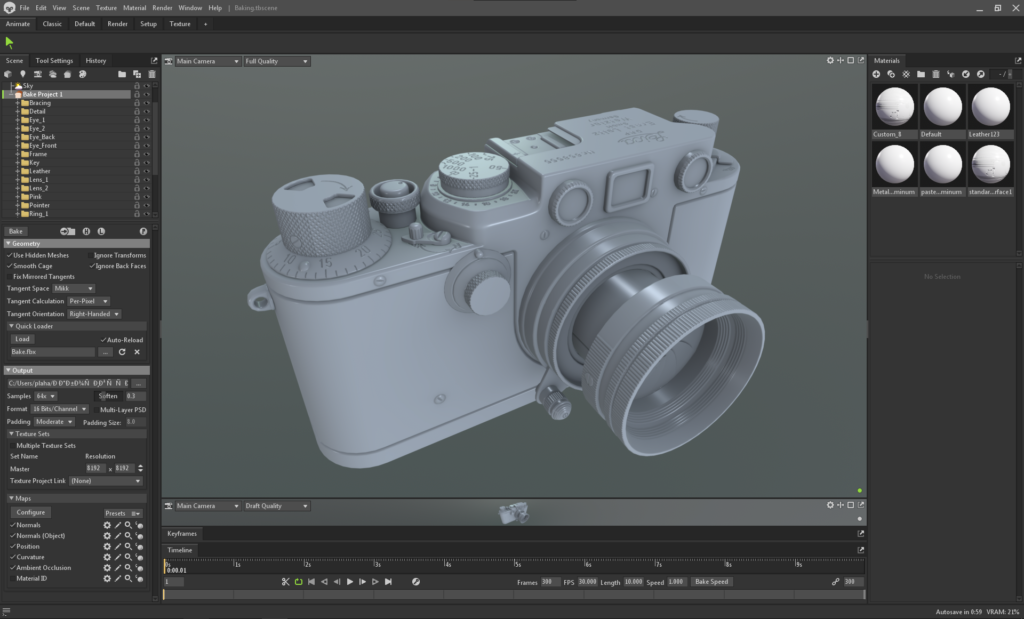The image size is (1024, 619).
Task: Click the timeline cut scissors icon
Action: click(x=285, y=581)
